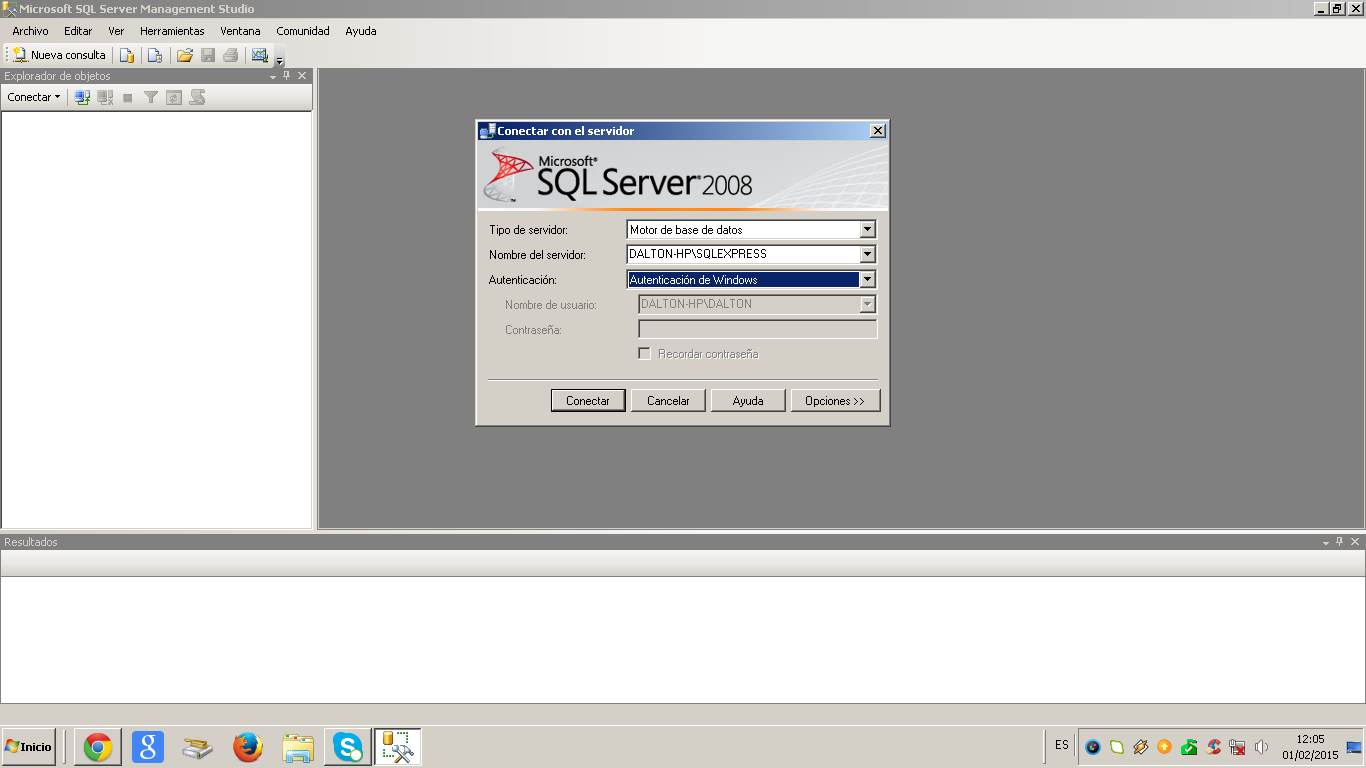This screenshot has width=1366, height=768.
Task: Open the Ventana menu
Action: pyautogui.click(x=240, y=31)
